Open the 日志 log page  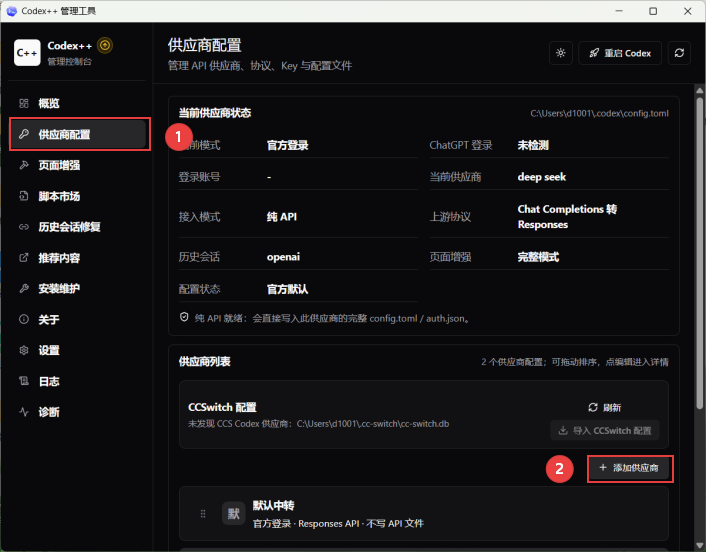[78, 382]
